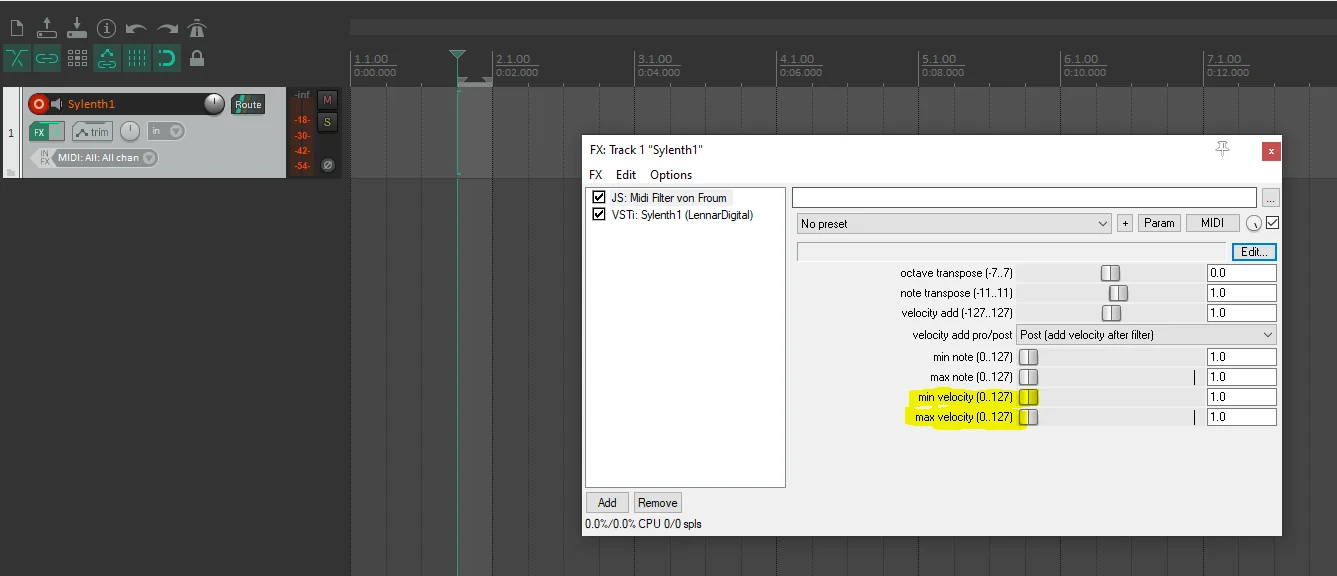
Task: Open the FX menu in FX window
Action: [x=596, y=175]
